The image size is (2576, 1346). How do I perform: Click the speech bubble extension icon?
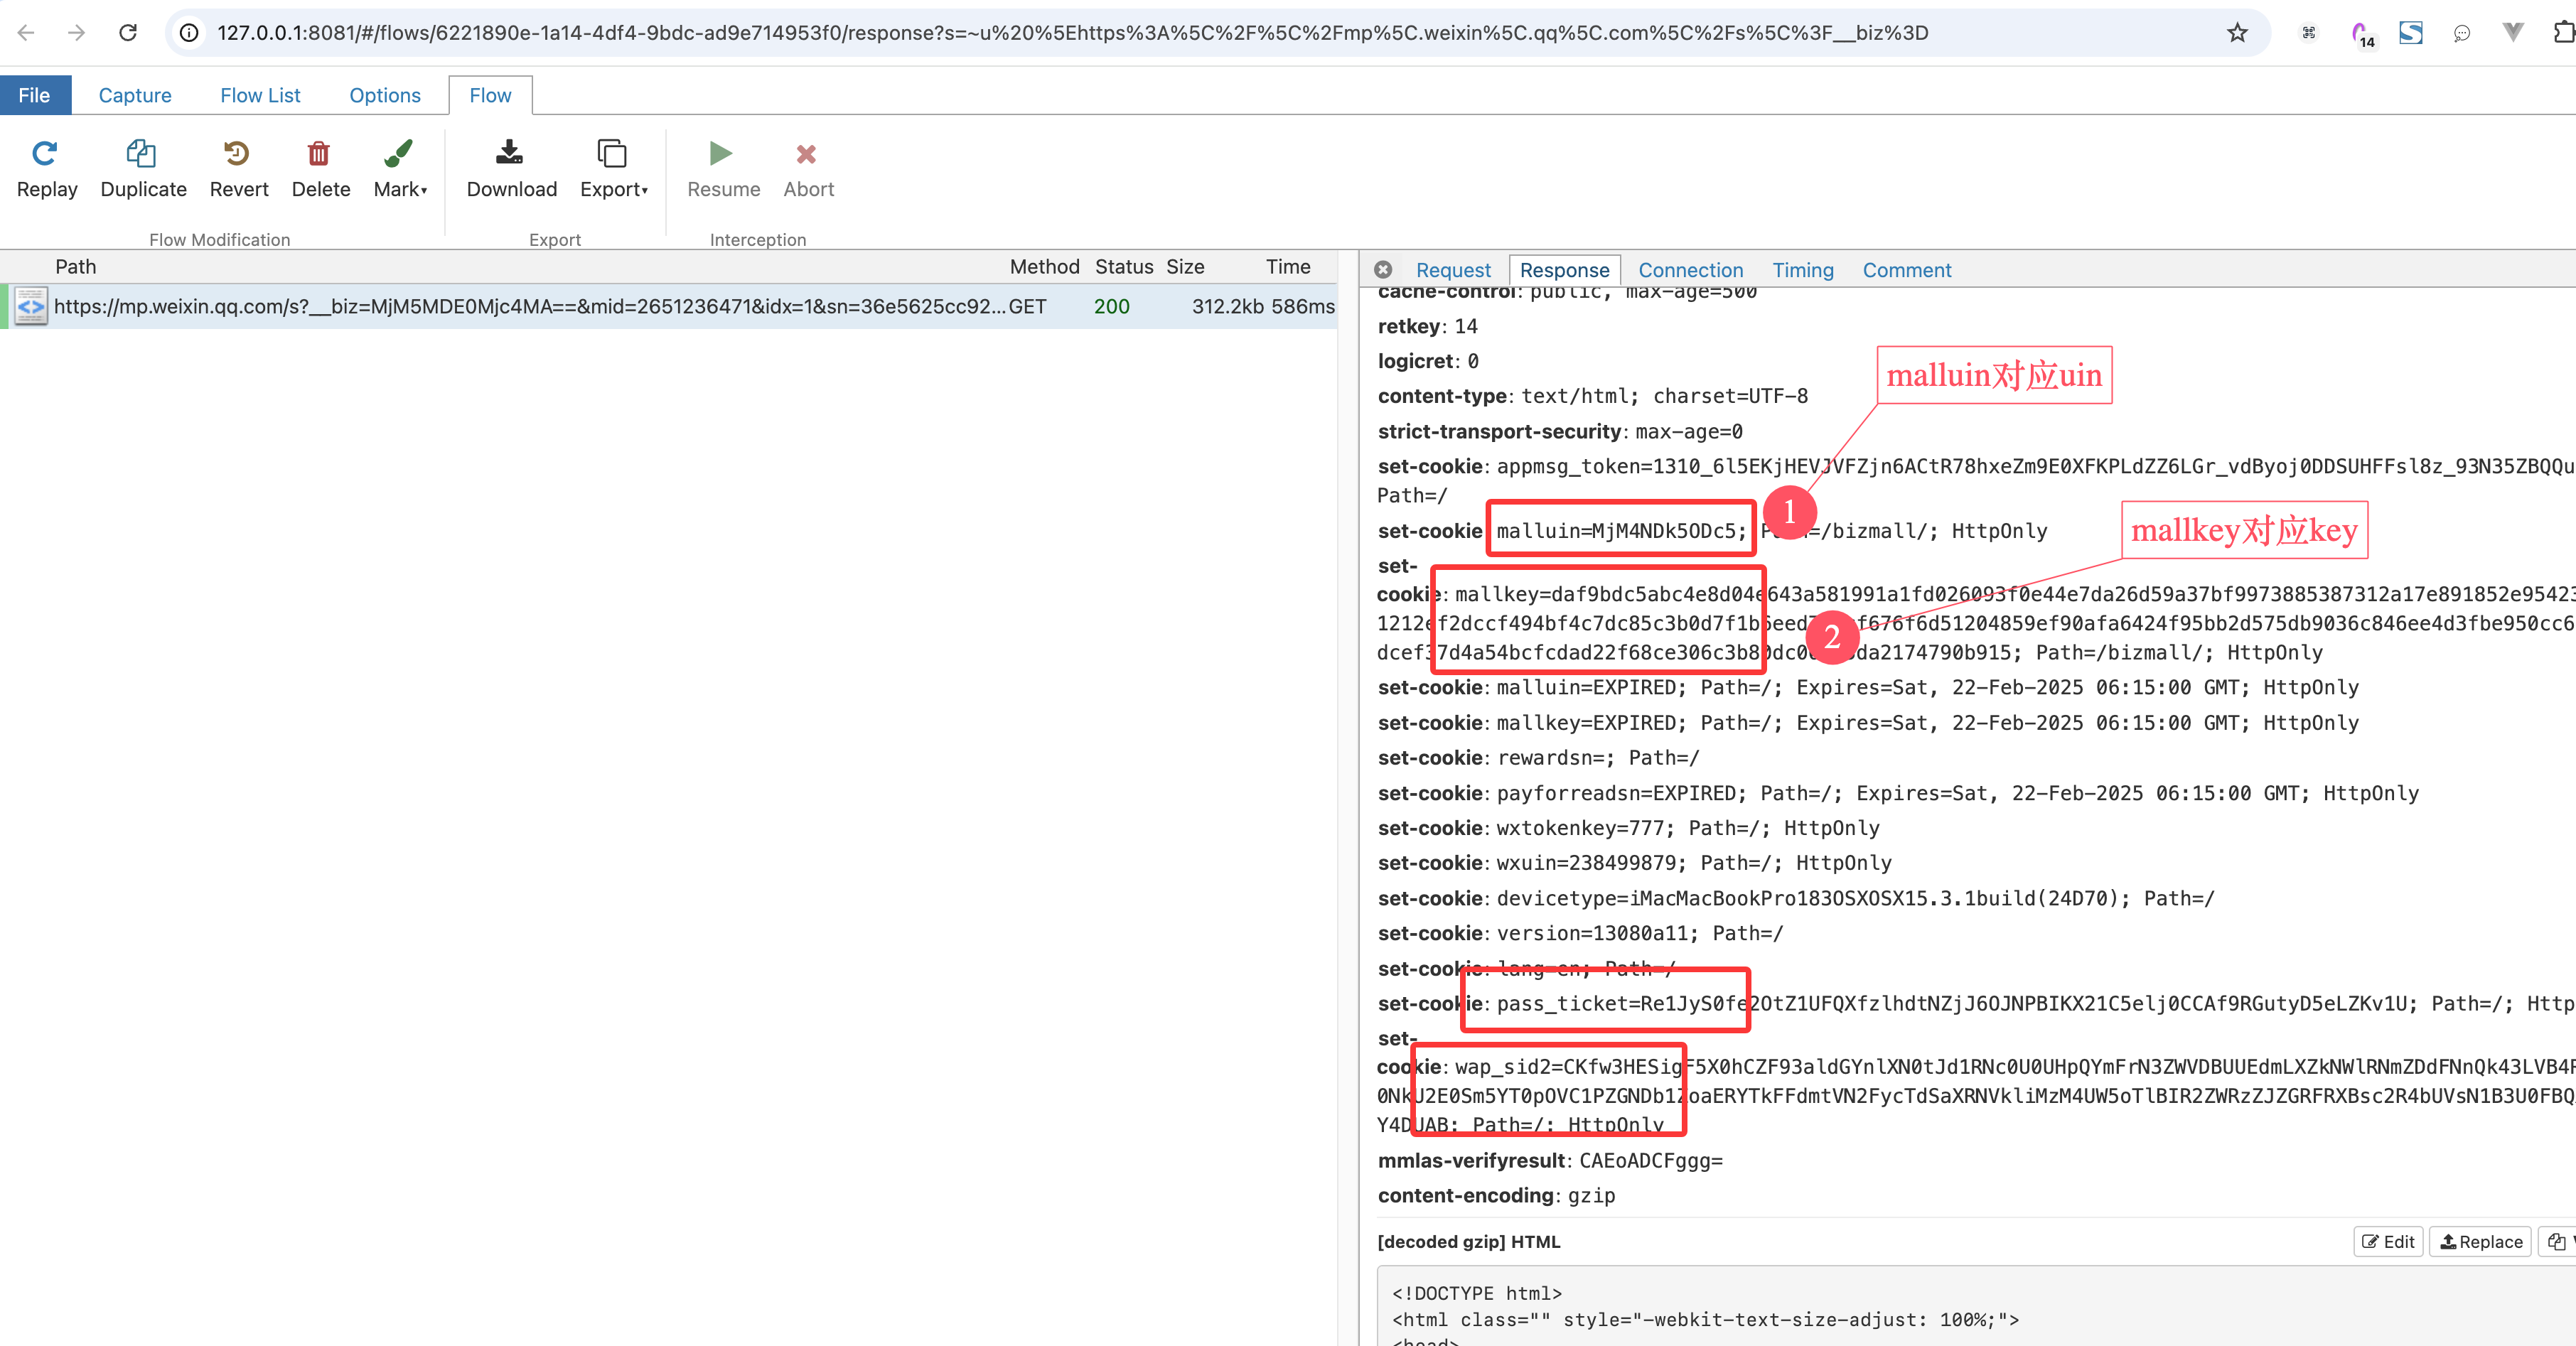[x=2462, y=33]
